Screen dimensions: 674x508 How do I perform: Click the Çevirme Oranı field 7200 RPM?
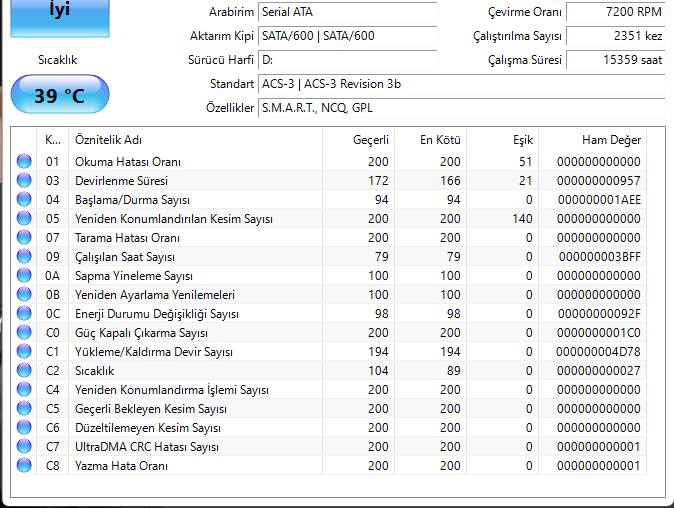(616, 12)
